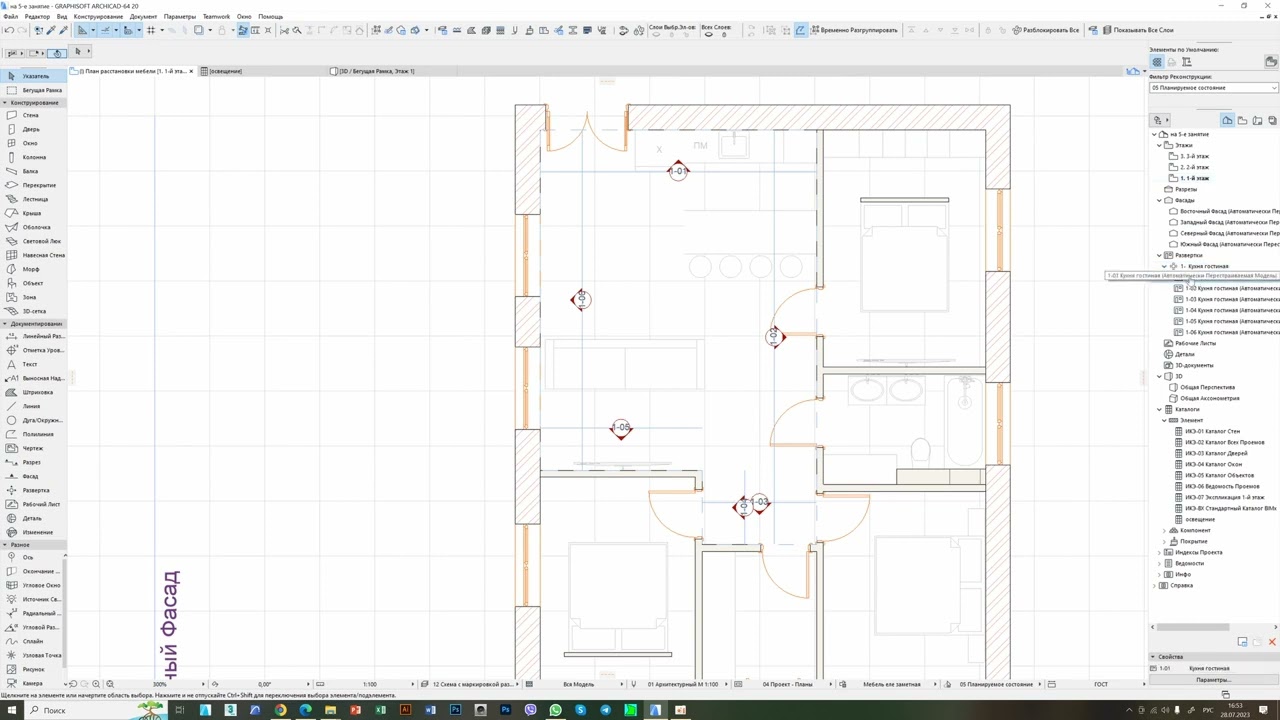The width and height of the screenshot is (1280, 720).
Task: Choose the Балка beam tool
Action: [x=30, y=171]
